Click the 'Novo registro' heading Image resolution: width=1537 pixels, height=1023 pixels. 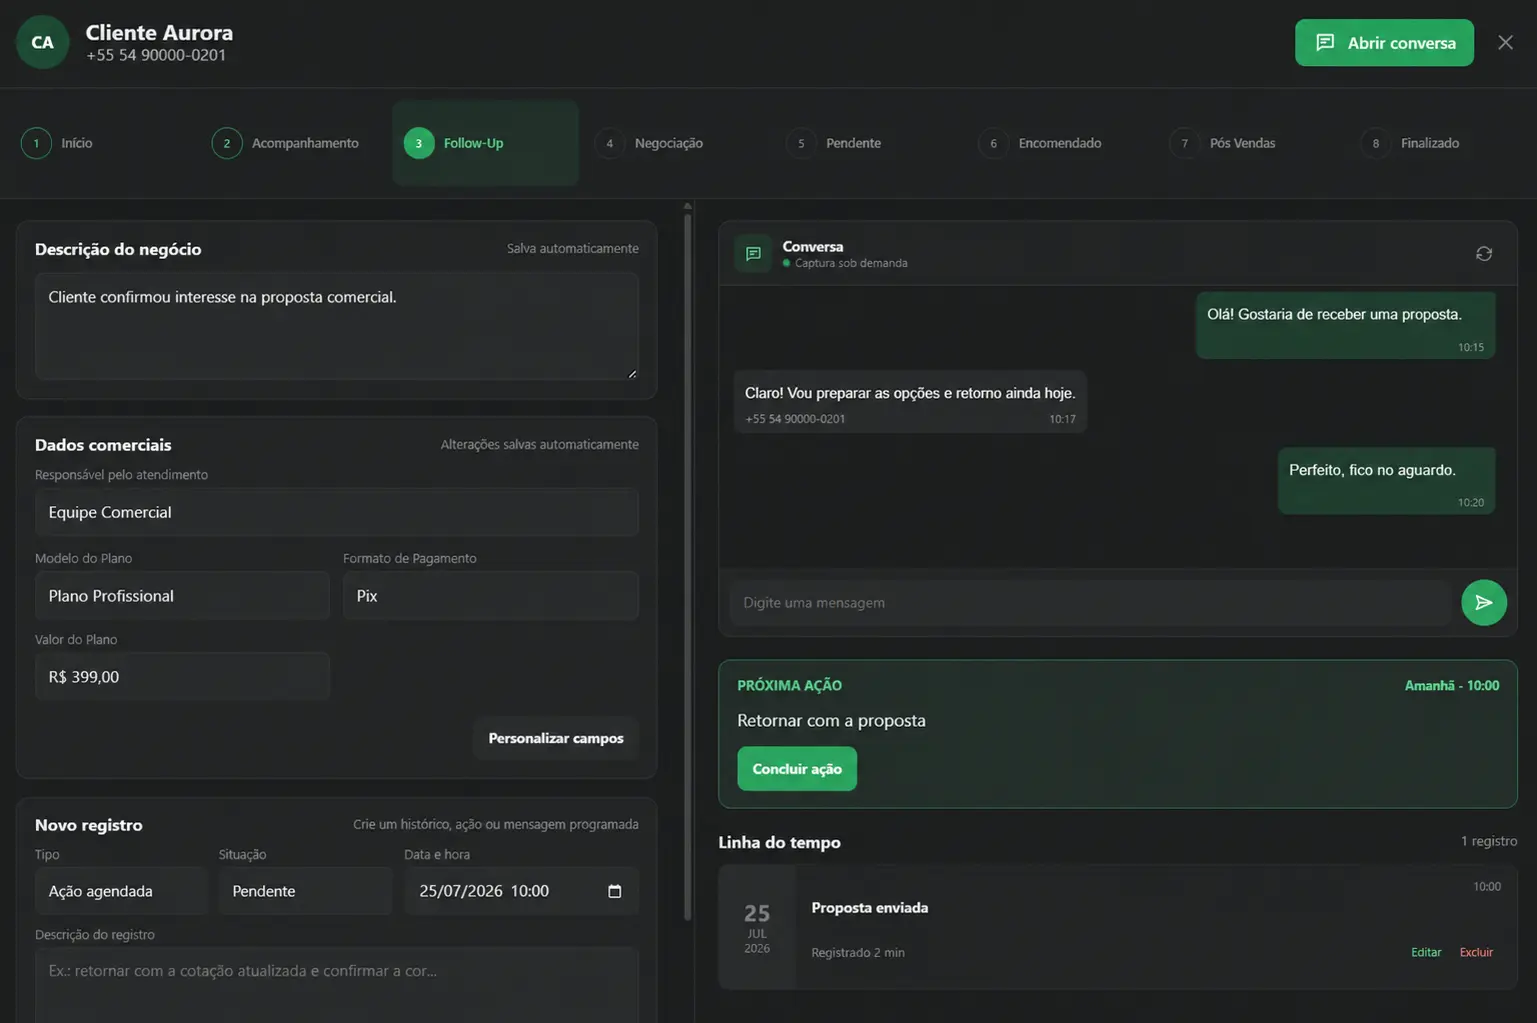click(x=89, y=825)
